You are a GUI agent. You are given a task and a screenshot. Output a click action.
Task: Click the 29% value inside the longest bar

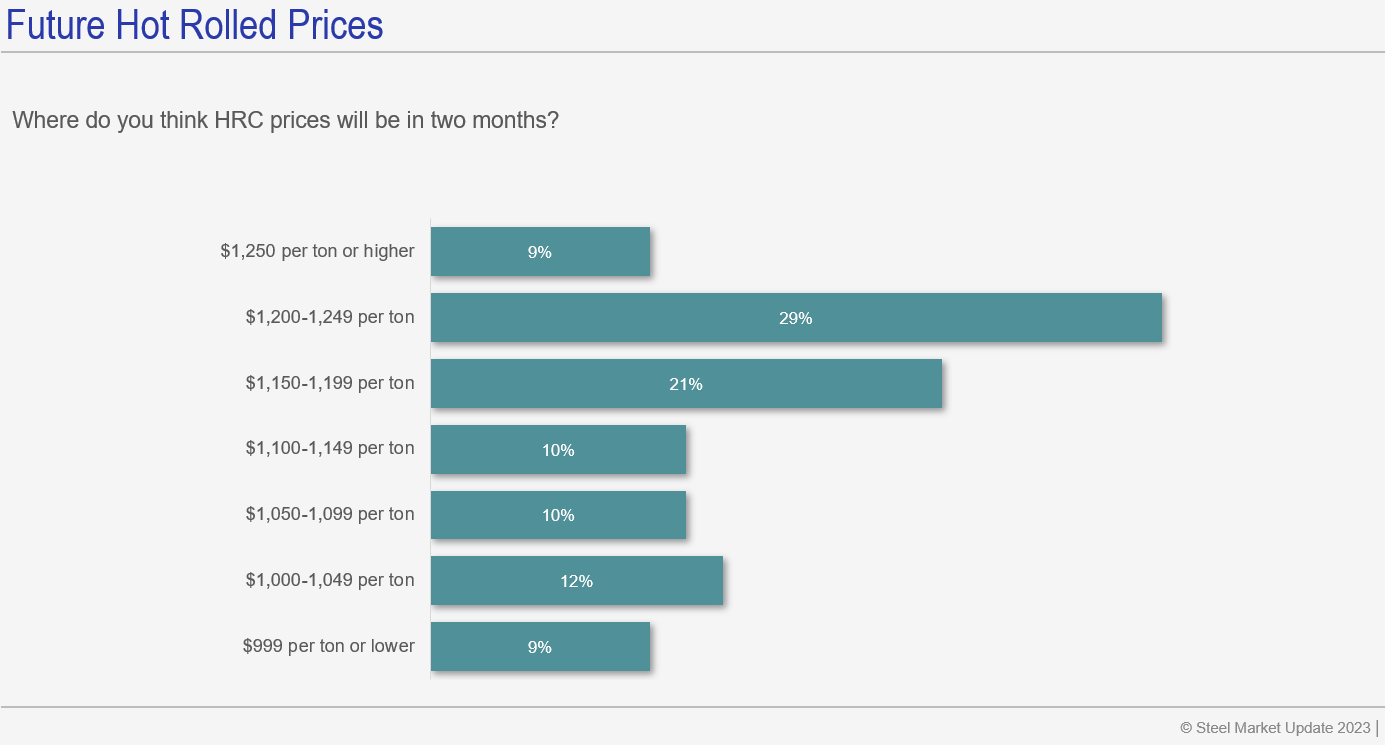tap(796, 318)
